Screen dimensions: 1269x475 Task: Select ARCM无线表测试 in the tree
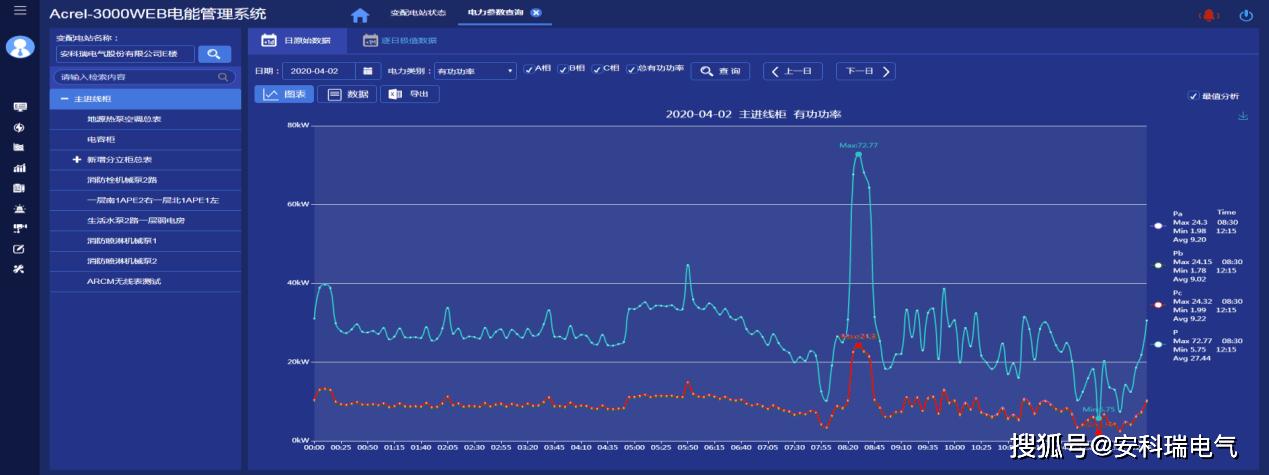point(145,281)
